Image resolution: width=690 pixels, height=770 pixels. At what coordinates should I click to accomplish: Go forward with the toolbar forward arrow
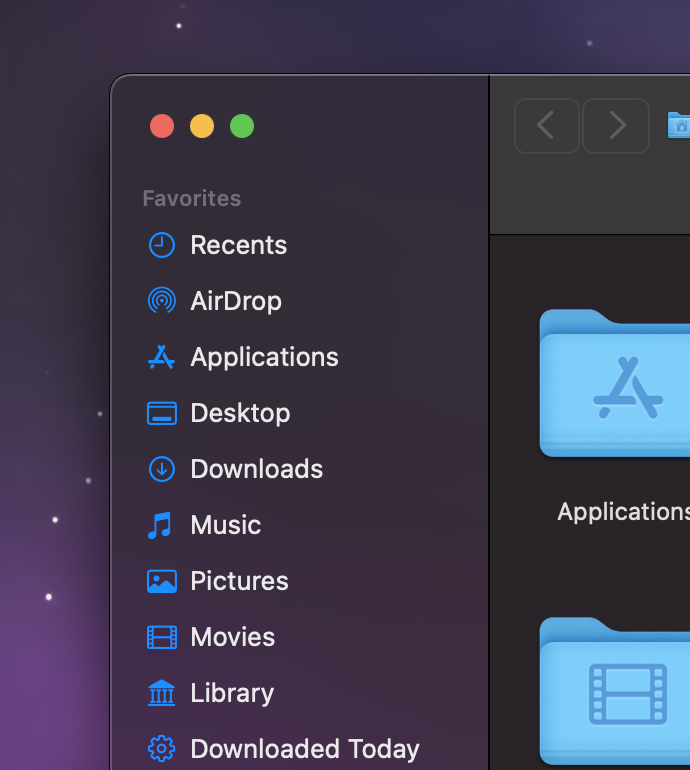pyautogui.click(x=616, y=126)
